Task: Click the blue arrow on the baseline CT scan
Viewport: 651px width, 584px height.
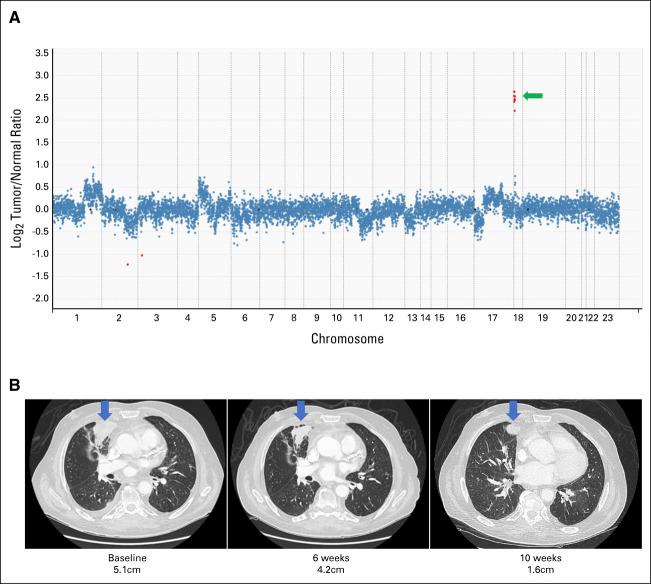Action: coord(106,409)
